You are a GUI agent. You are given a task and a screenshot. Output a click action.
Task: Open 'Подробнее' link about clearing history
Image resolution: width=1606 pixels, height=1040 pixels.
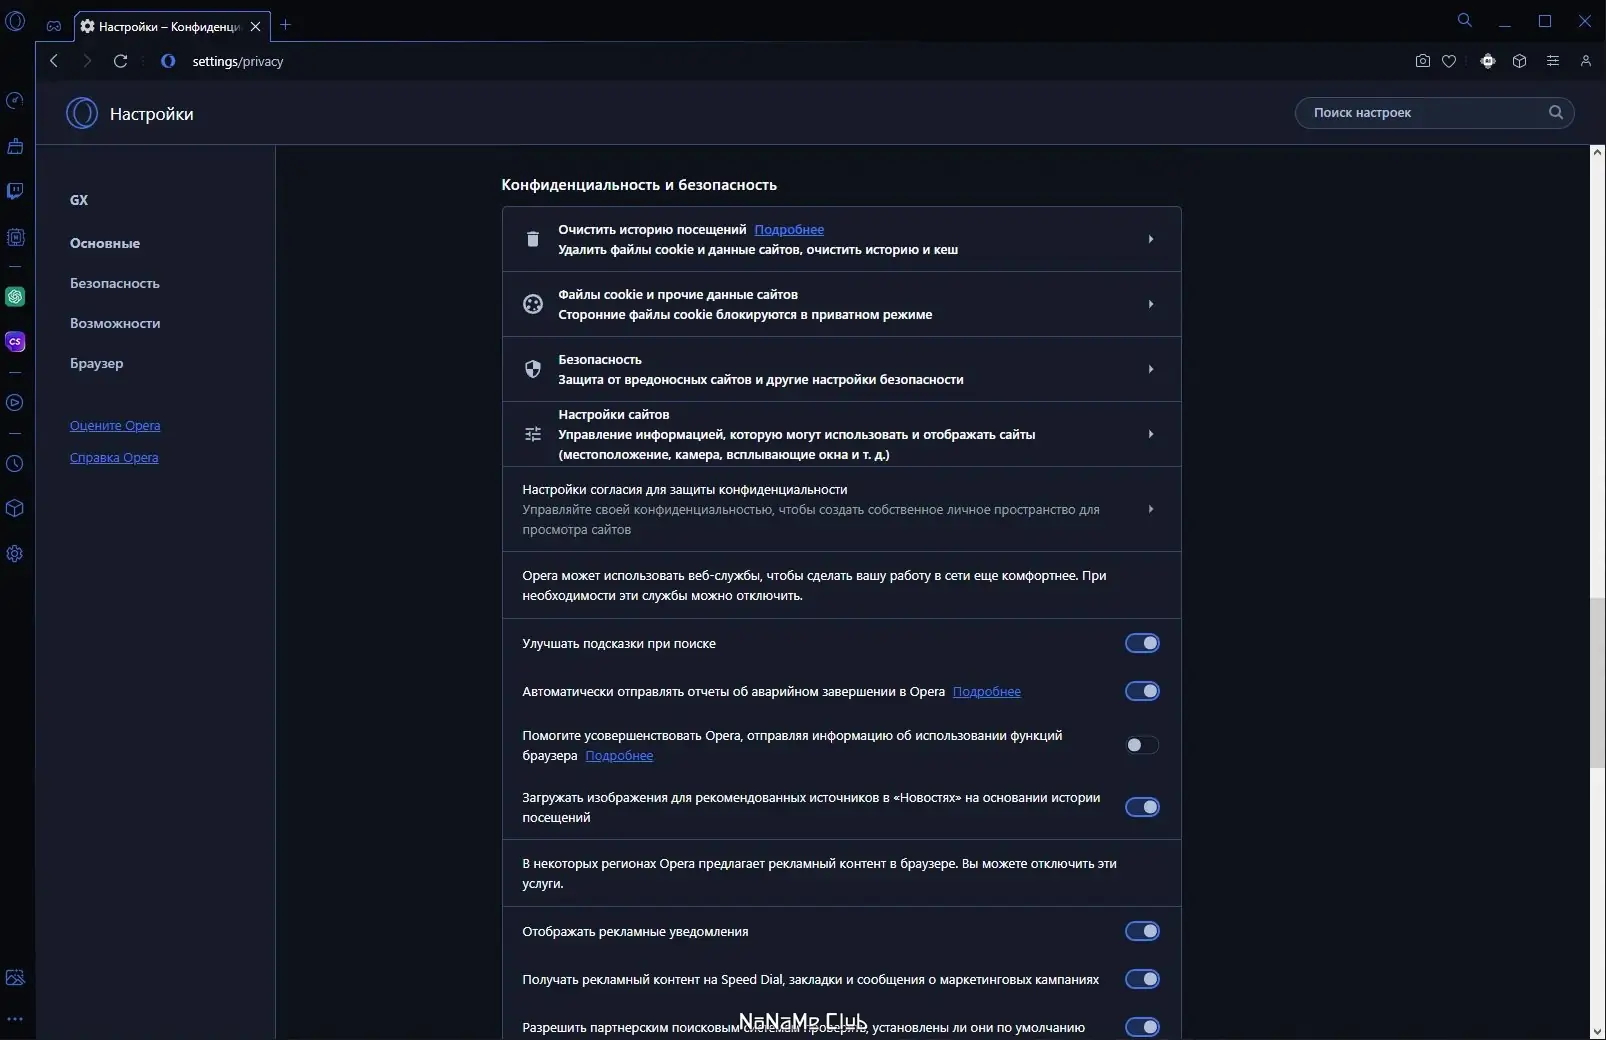pos(789,229)
